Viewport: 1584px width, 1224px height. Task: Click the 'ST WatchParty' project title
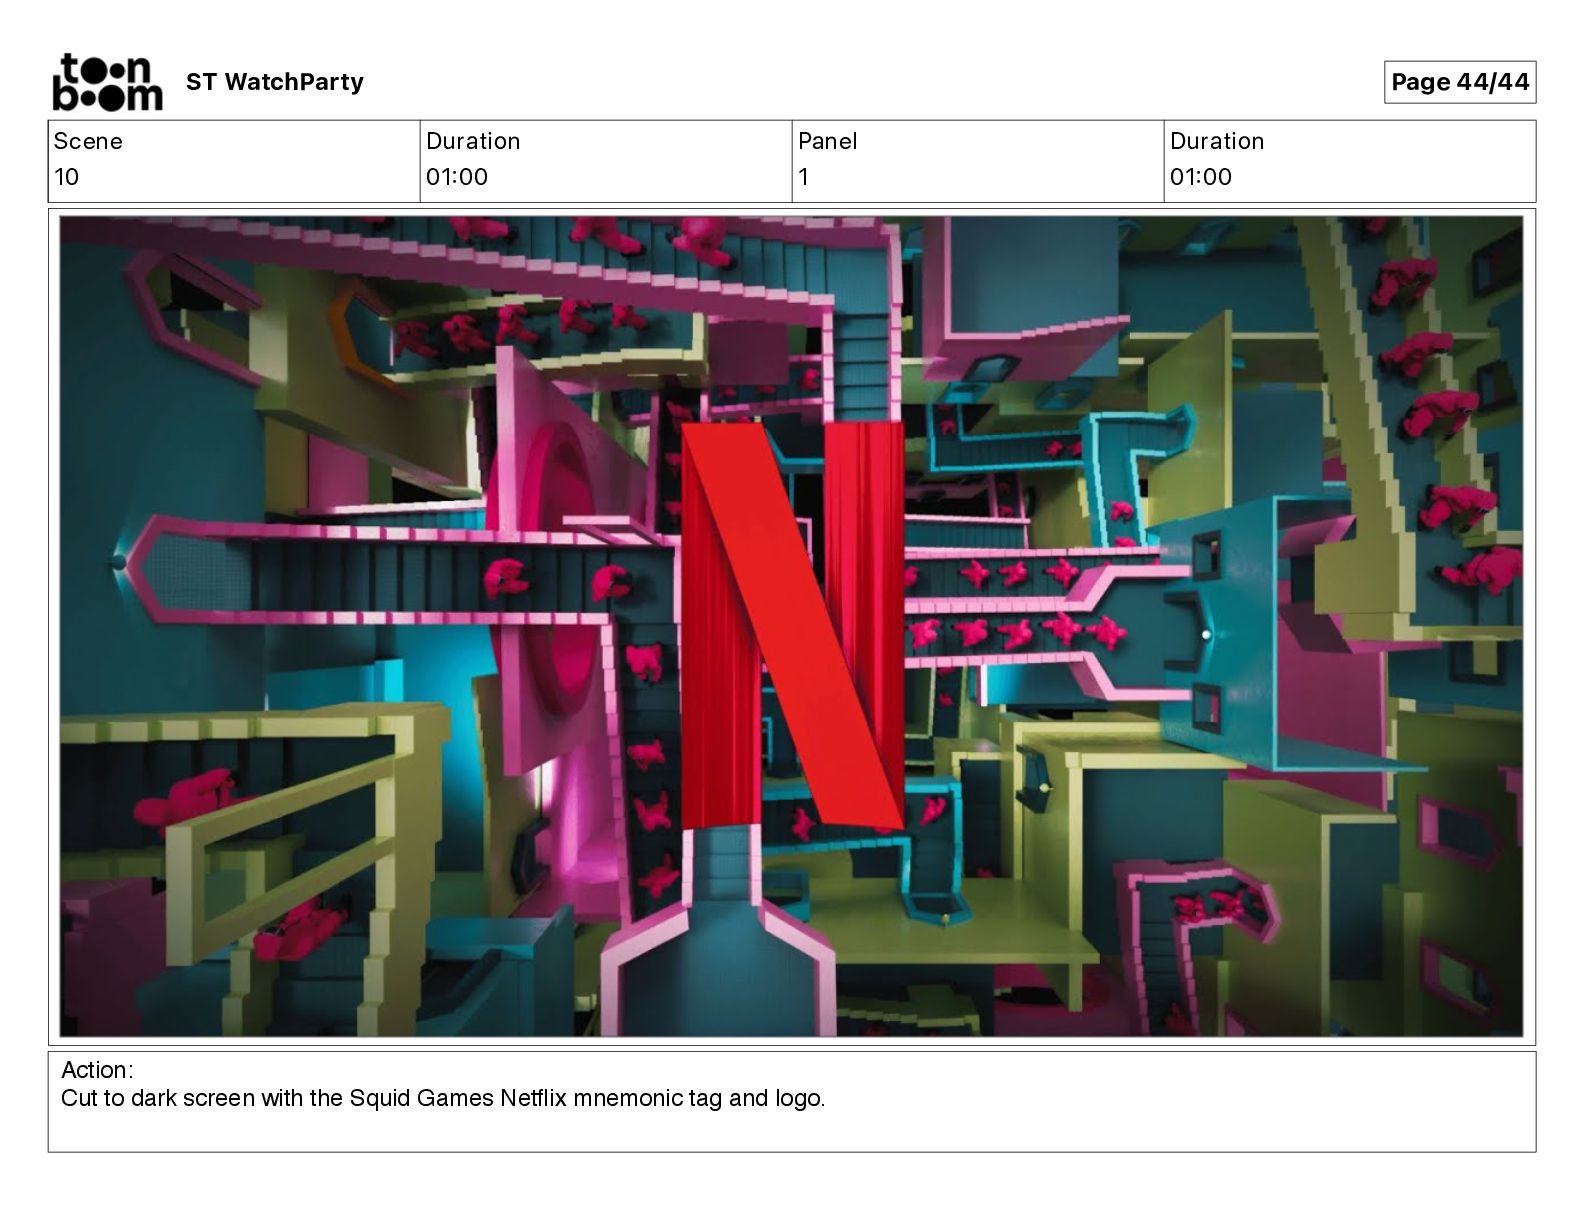(x=275, y=82)
